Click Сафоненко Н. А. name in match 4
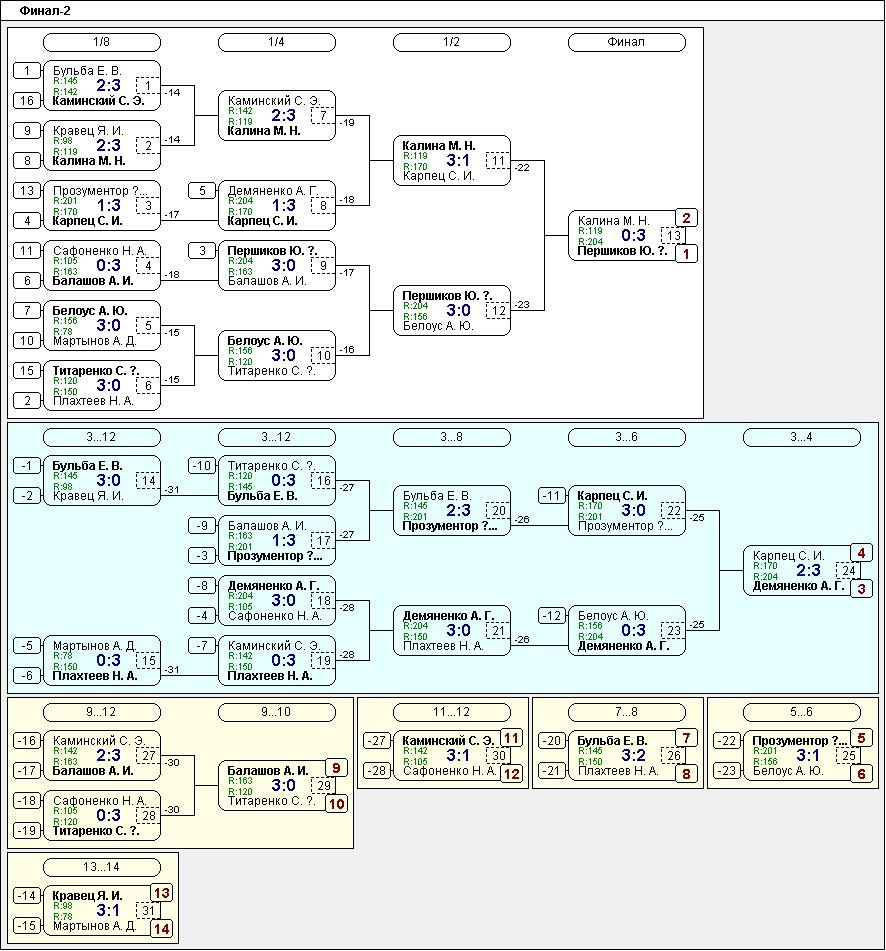The width and height of the screenshot is (886, 951). click(x=99, y=250)
